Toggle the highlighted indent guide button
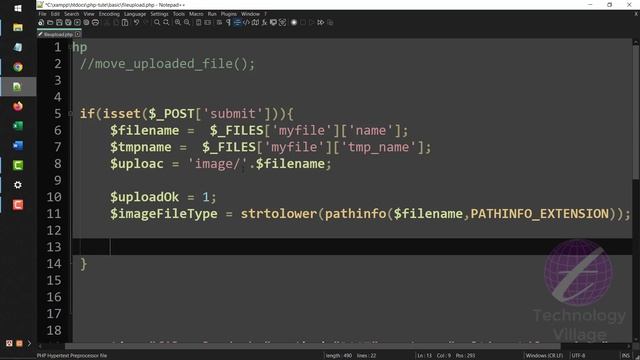The height and width of the screenshot is (360, 640). [237, 22]
